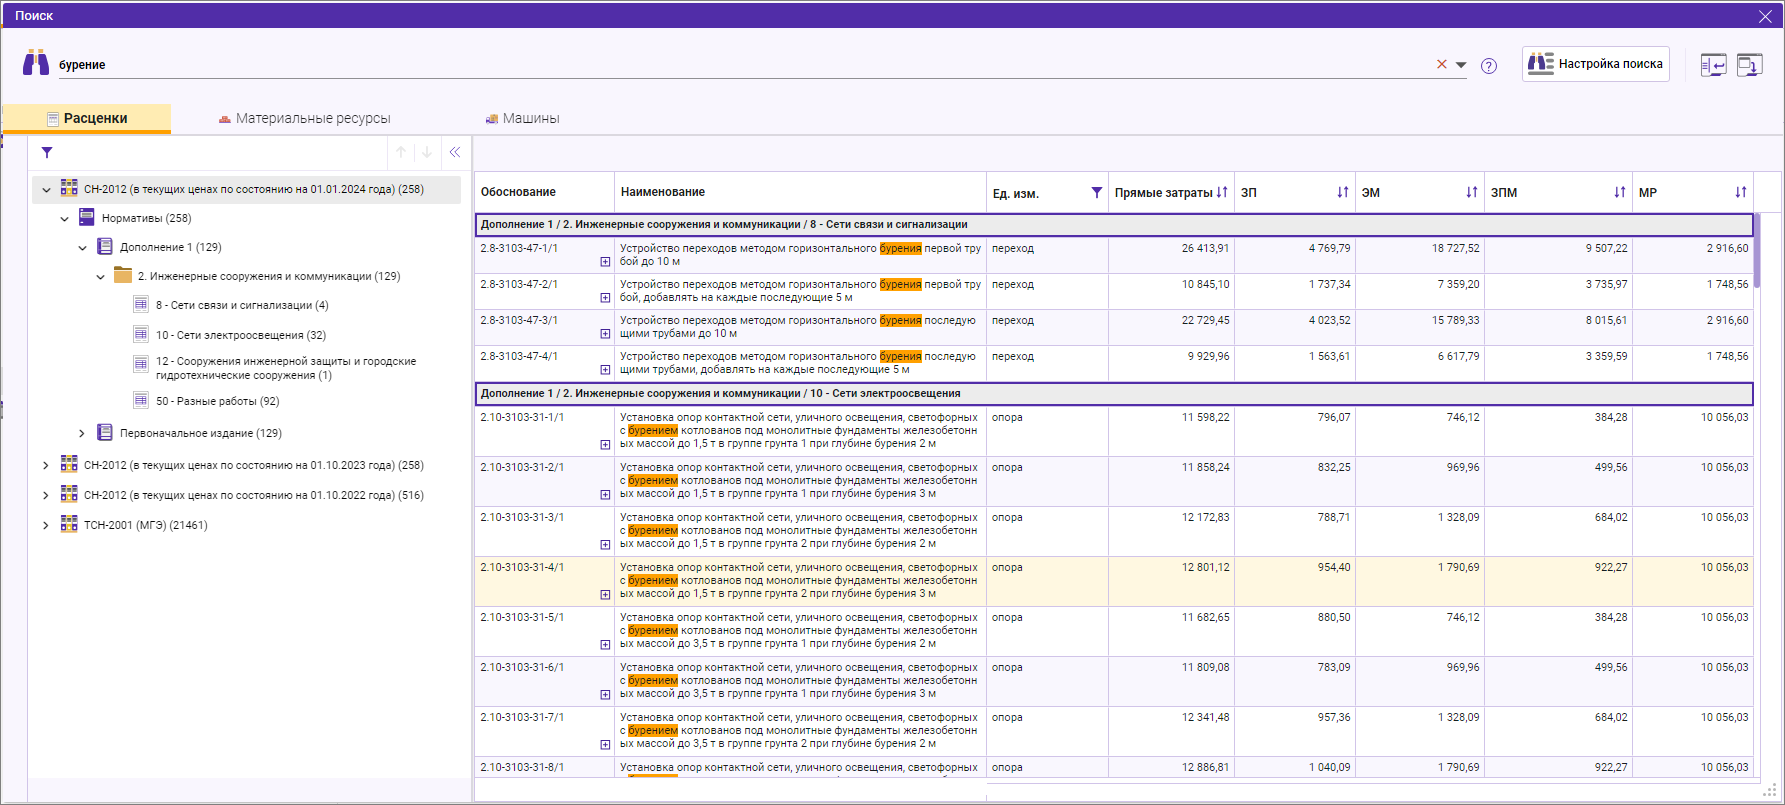Select the Сети связи и сигнализации group header
The width and height of the screenshot is (1785, 805).
coord(1114,225)
